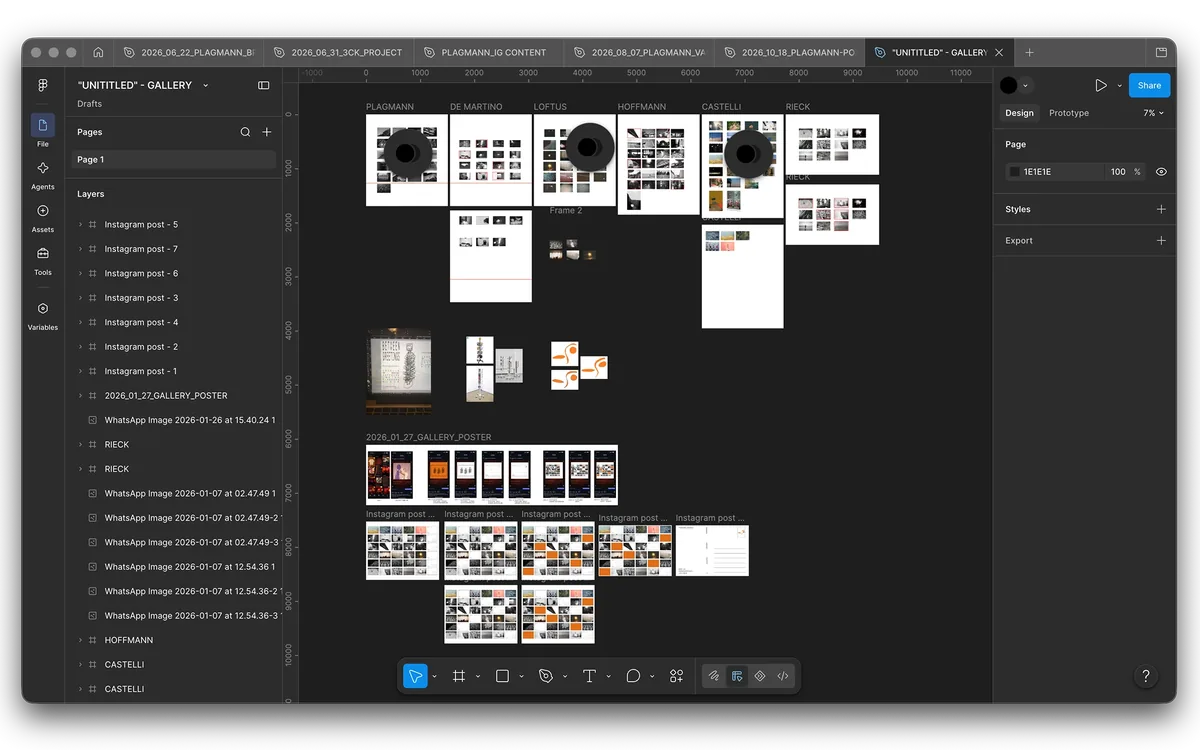Expand the 2026_01_27_GALLERY_POSTER layer
Image resolution: width=1200 pixels, height=750 pixels.
80,396
